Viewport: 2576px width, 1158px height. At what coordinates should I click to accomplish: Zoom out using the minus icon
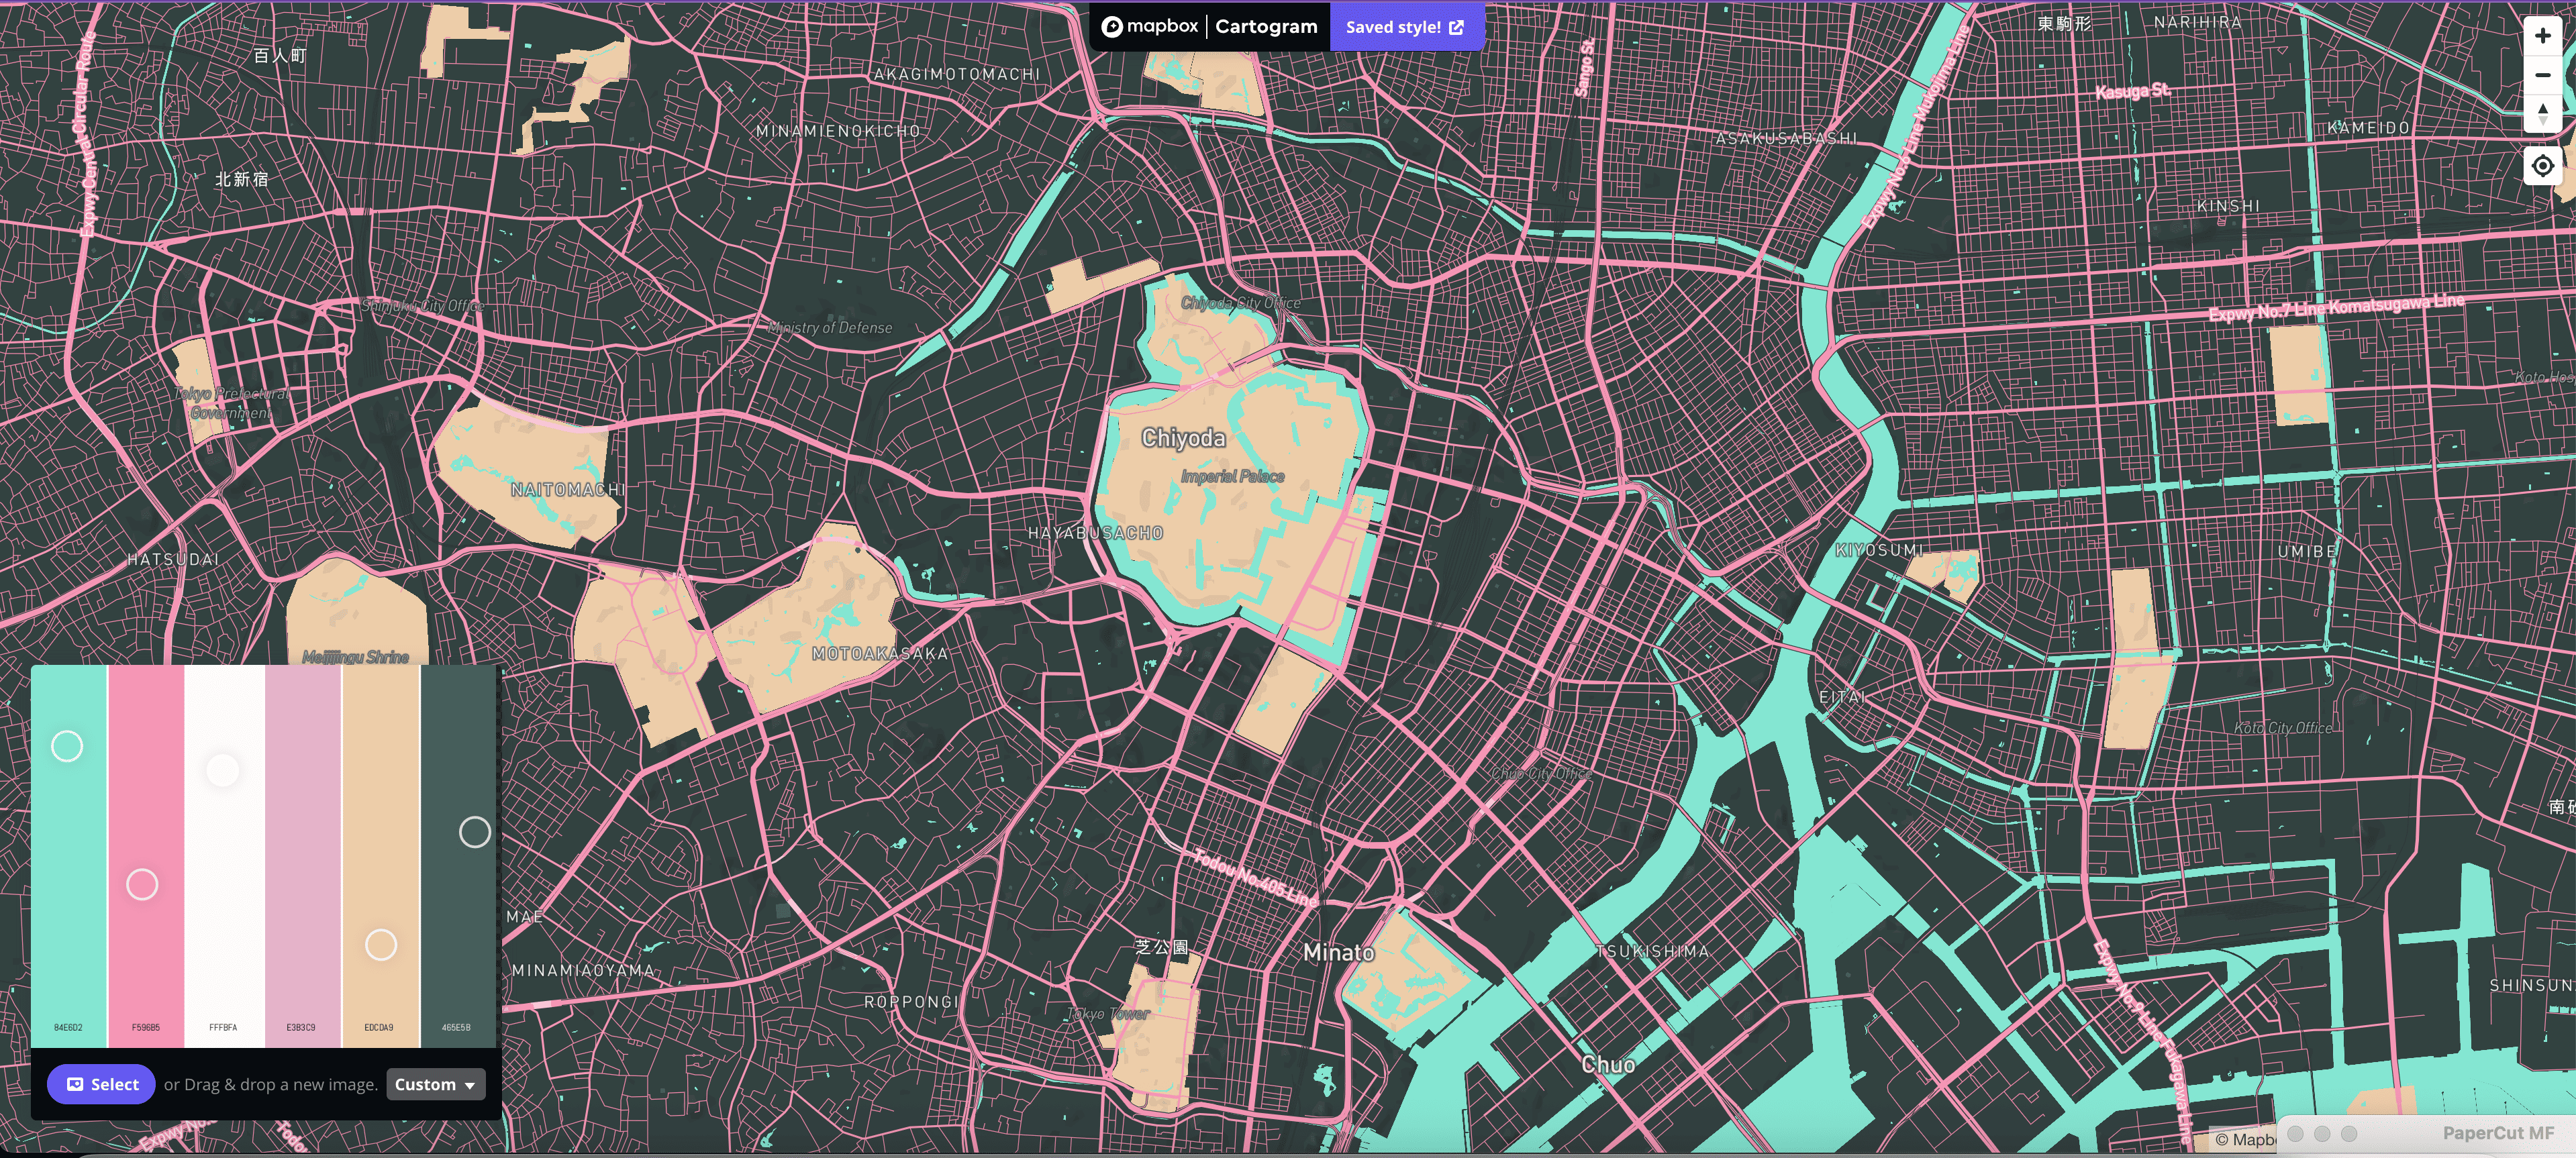(2543, 75)
